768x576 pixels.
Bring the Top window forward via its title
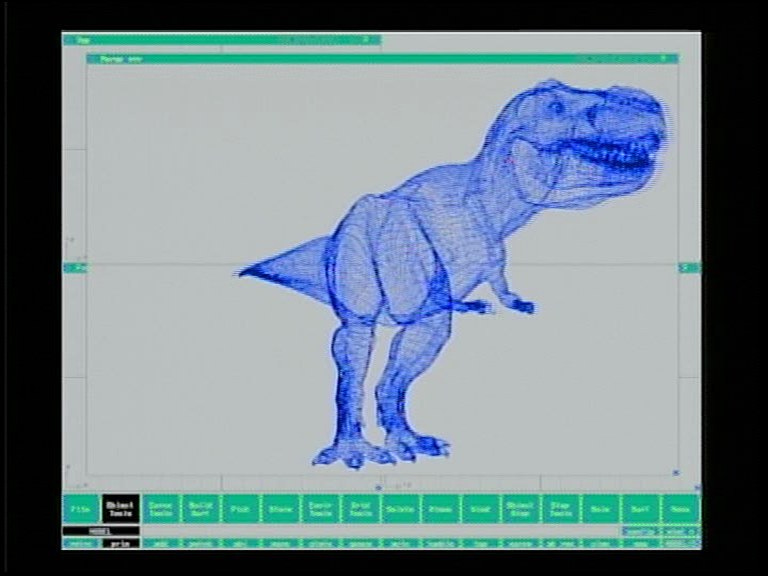(221, 40)
